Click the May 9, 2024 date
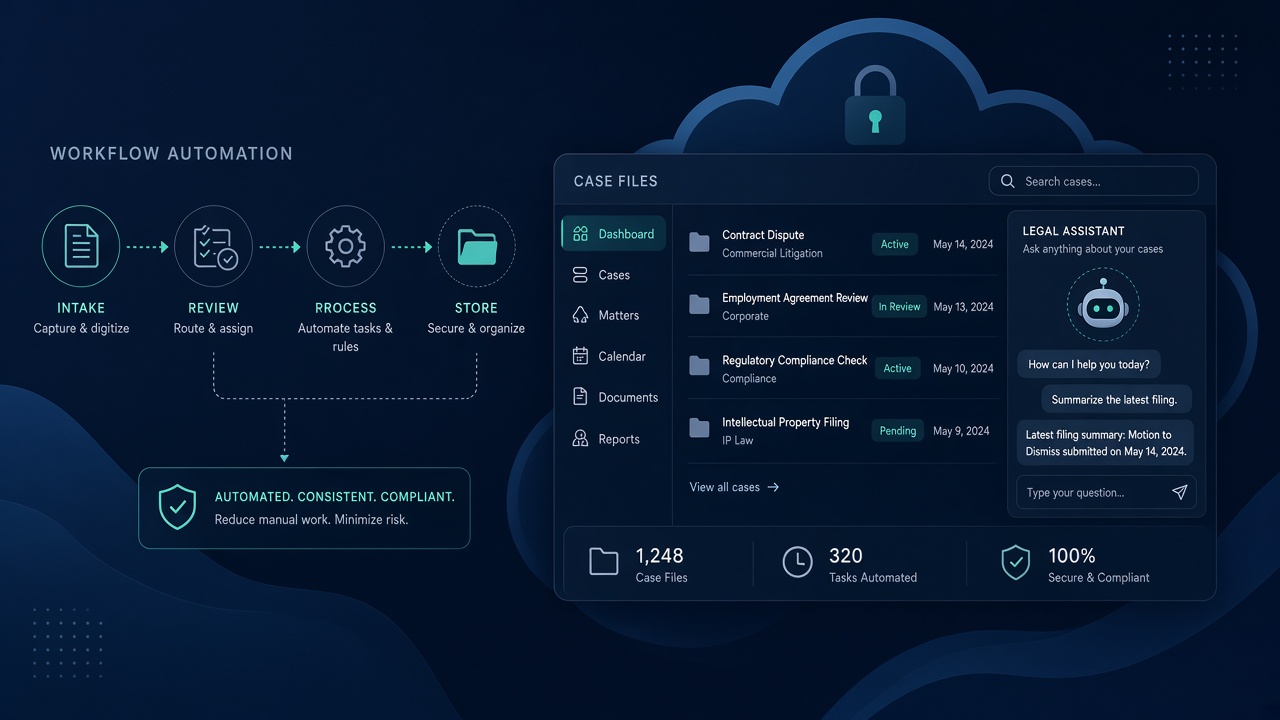 coord(961,431)
